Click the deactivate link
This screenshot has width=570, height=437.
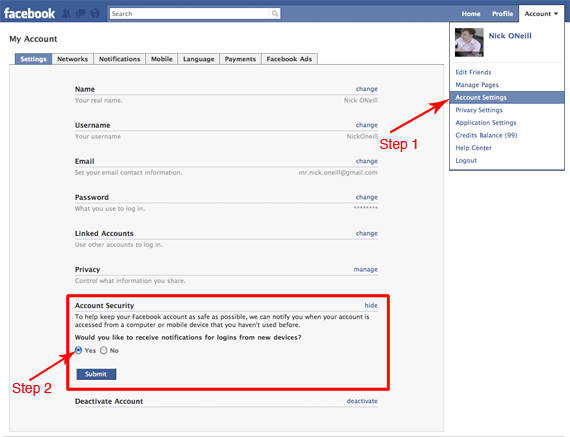pyautogui.click(x=362, y=401)
